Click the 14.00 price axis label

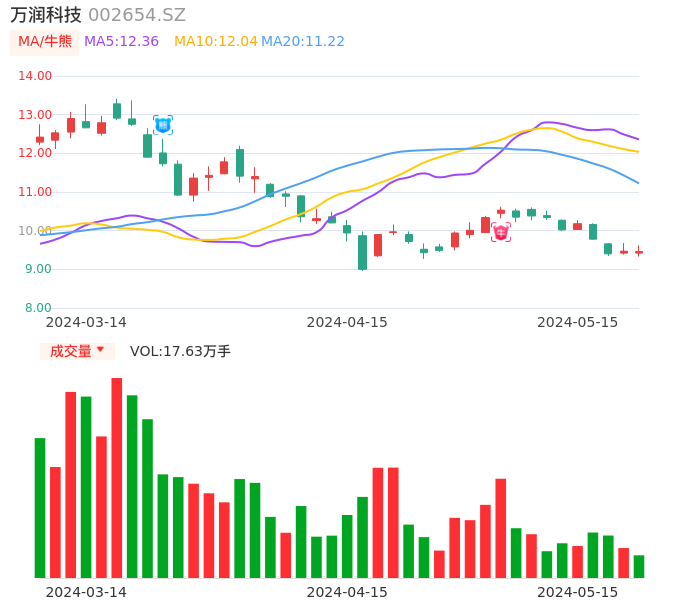pos(35,76)
